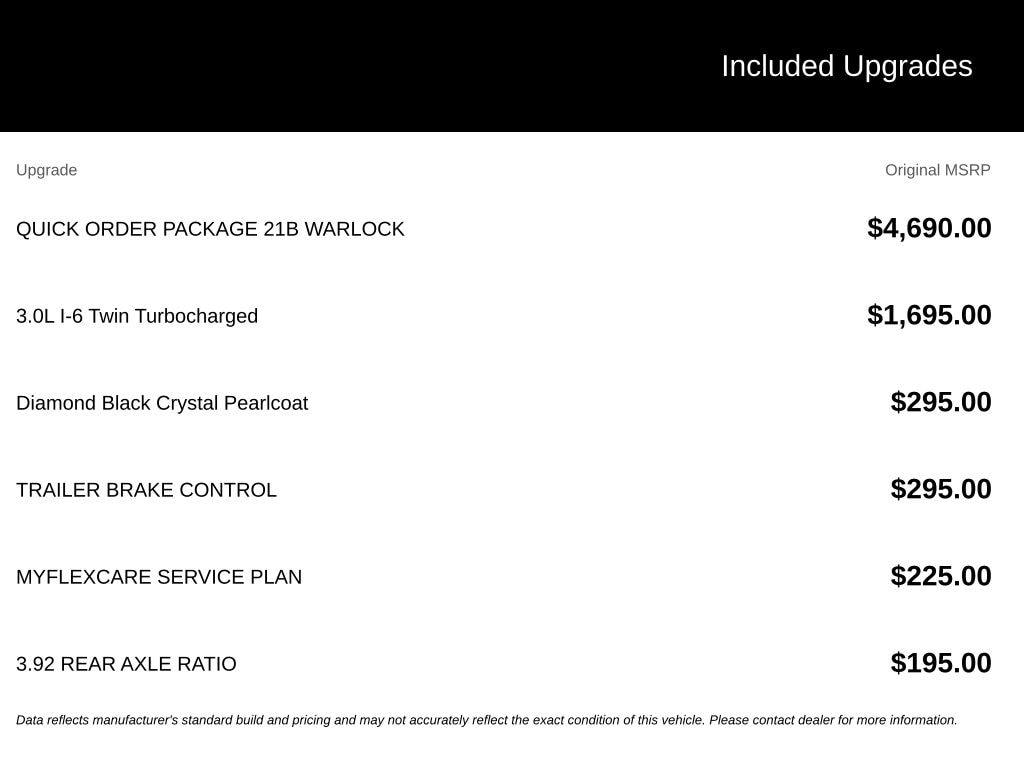Click the $225.00 price
Screen dimensions: 1024x768
[x=941, y=575]
